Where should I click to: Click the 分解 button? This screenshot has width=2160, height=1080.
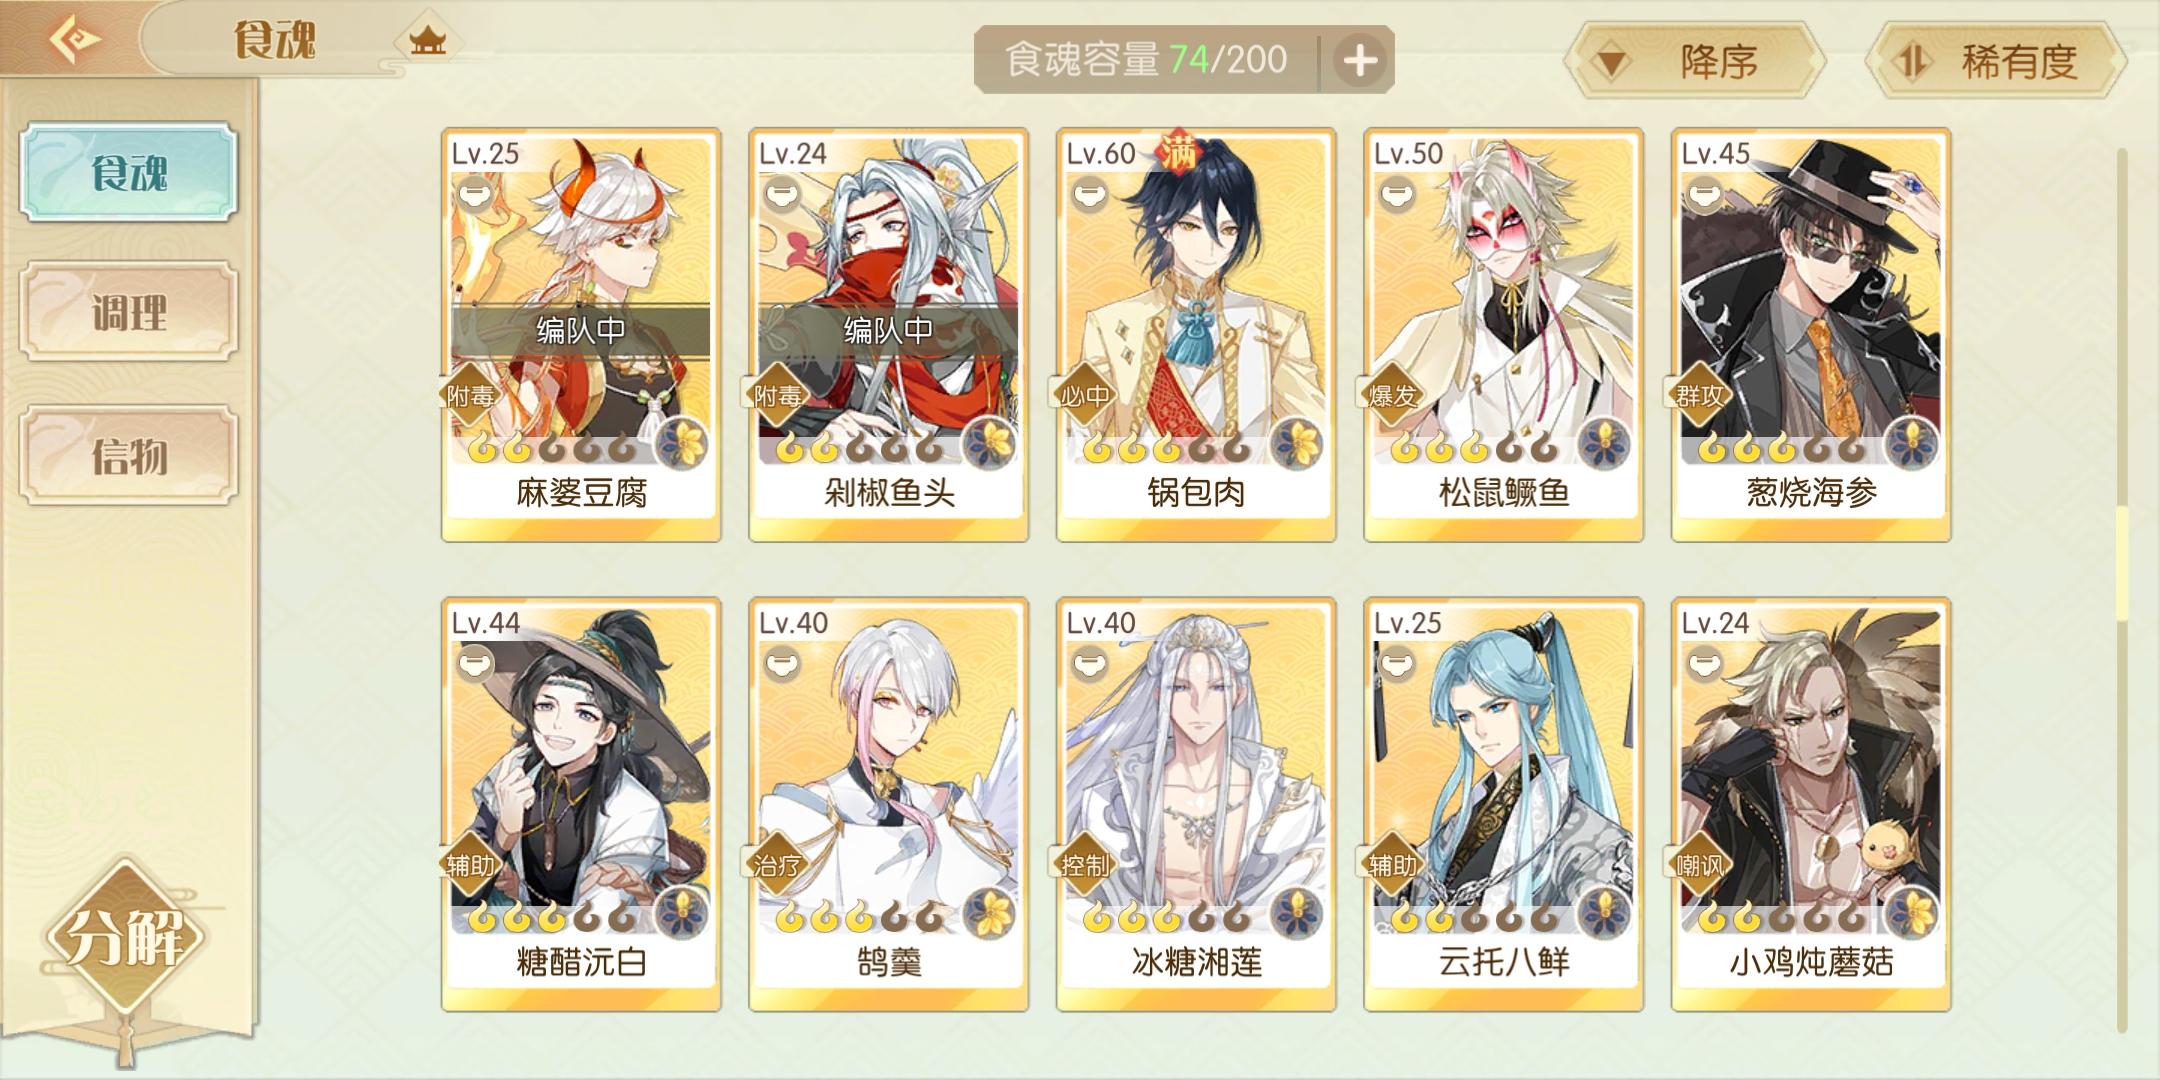124,938
